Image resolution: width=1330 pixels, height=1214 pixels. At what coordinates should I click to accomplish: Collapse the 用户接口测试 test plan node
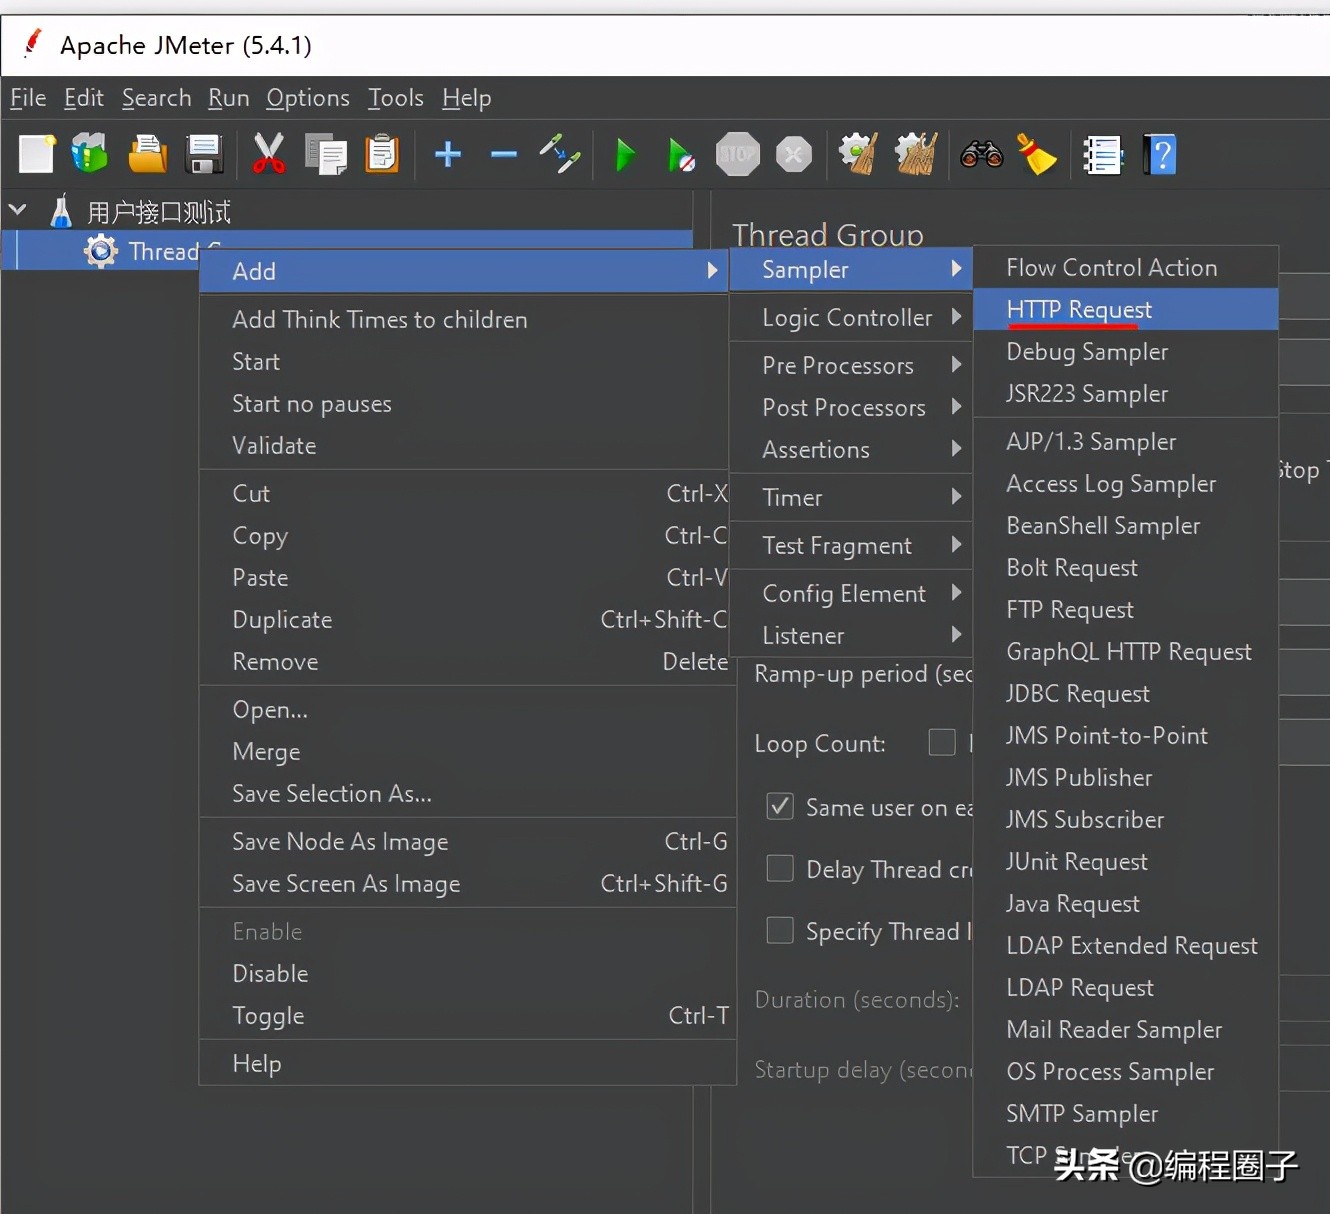point(18,211)
